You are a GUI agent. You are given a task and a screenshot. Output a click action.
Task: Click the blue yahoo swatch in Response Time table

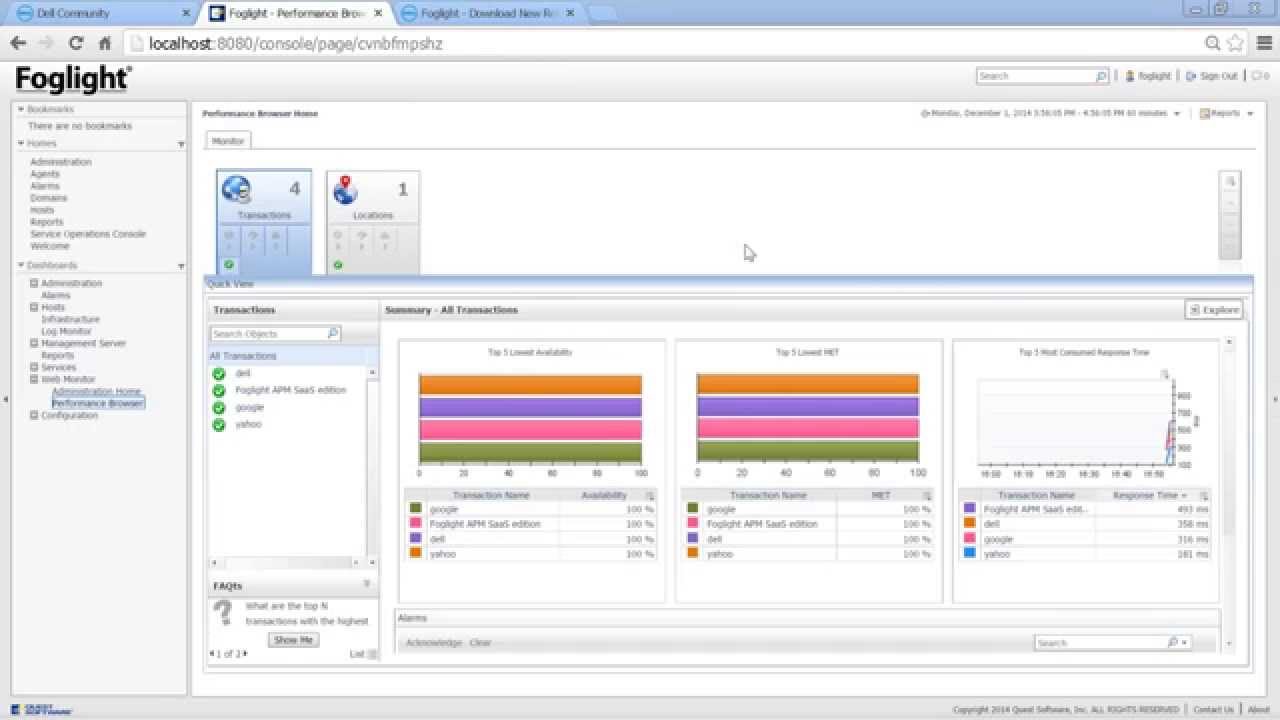point(969,554)
